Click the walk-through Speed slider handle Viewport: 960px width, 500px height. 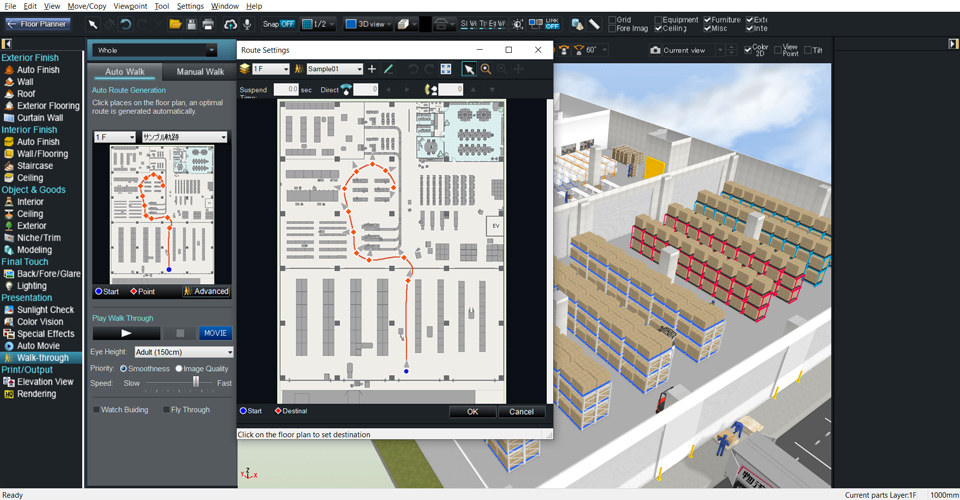tap(196, 382)
